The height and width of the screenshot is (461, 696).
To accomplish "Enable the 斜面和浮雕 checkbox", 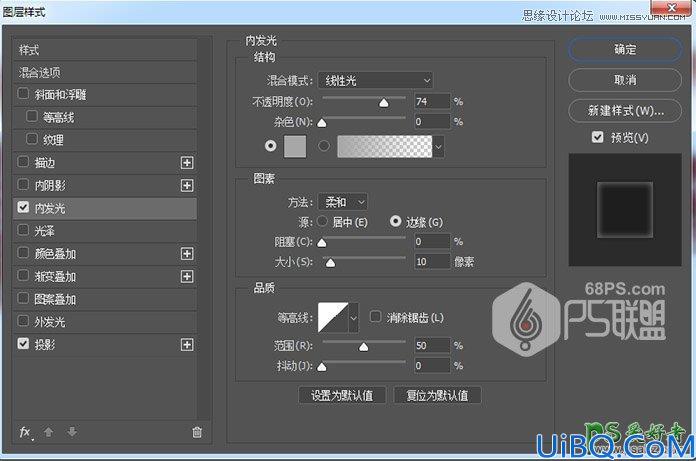I will (x=23, y=94).
